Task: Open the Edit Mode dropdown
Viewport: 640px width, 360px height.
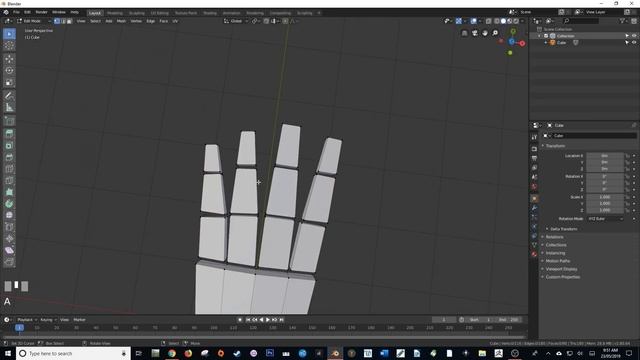Action: pyautogui.click(x=34, y=21)
